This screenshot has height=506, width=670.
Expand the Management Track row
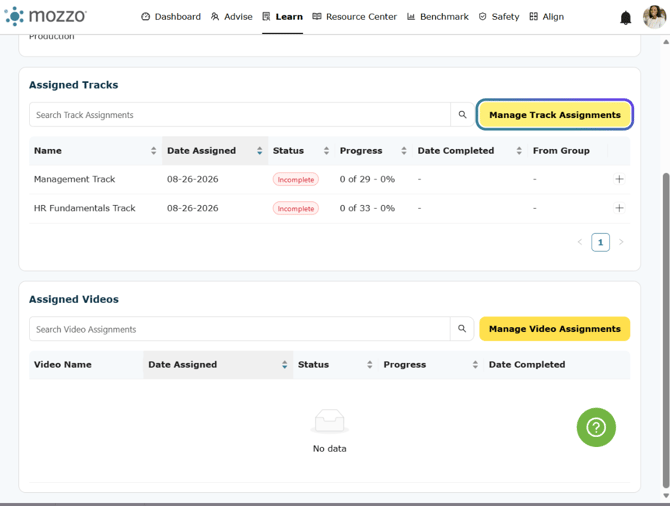click(x=619, y=179)
